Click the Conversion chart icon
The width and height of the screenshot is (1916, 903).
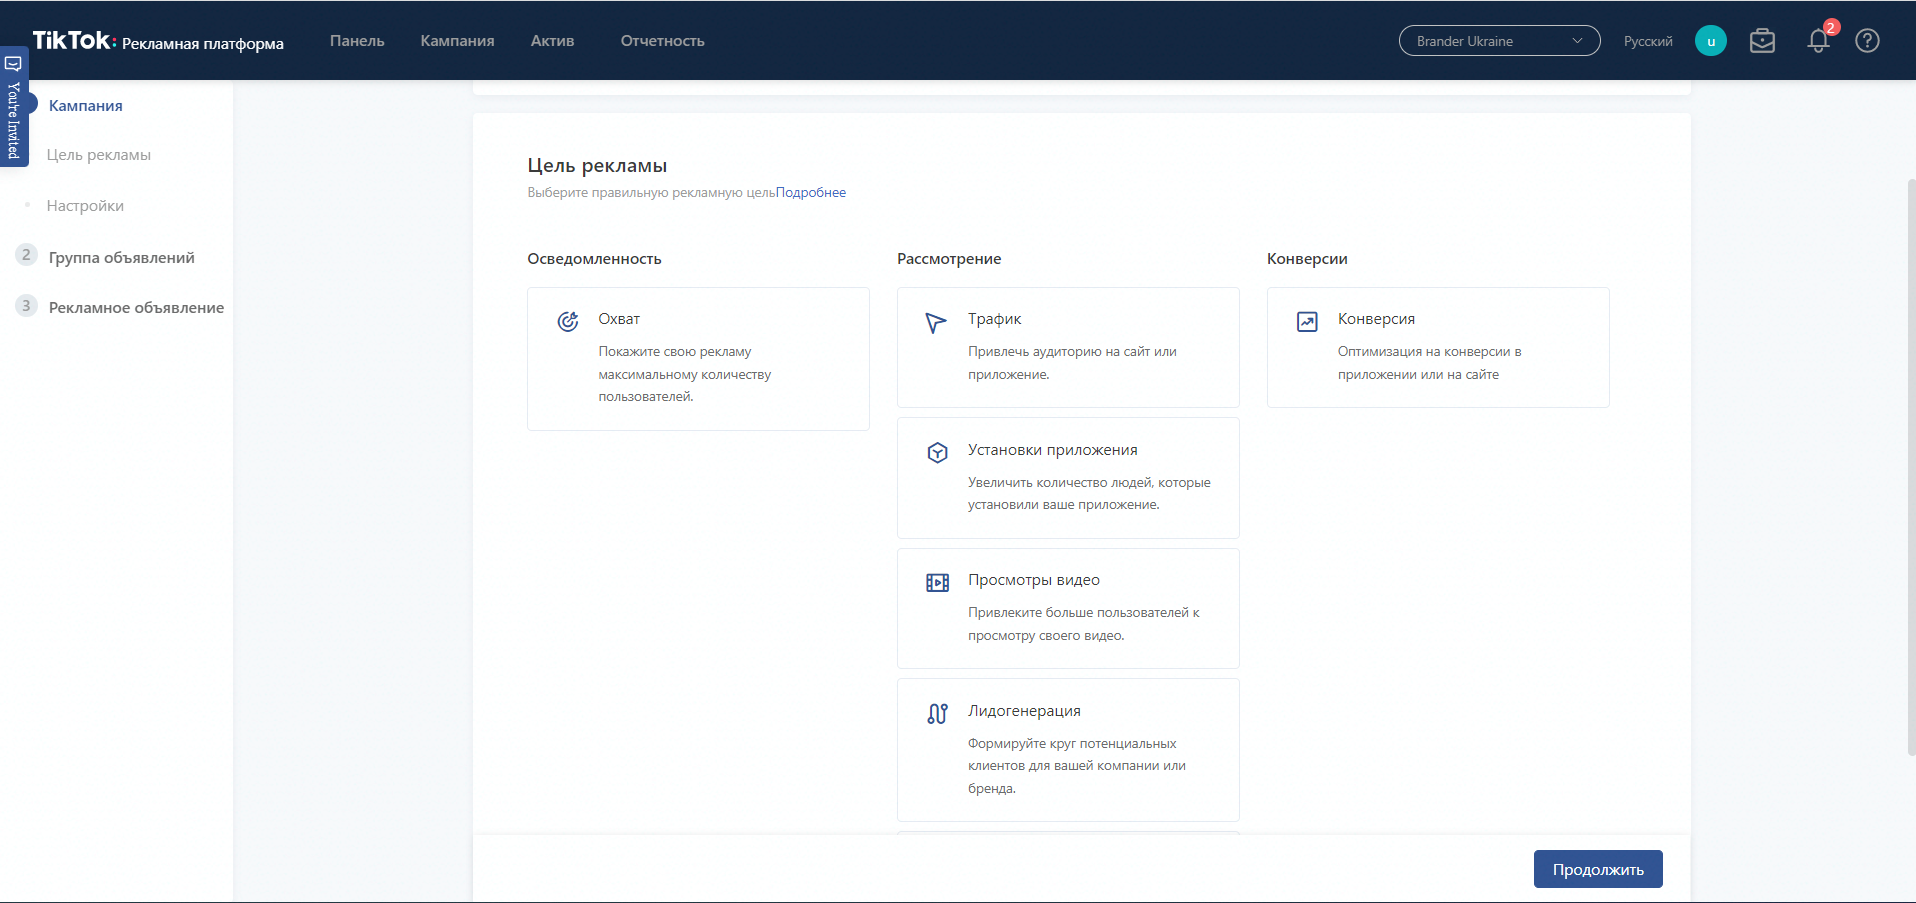(1307, 322)
